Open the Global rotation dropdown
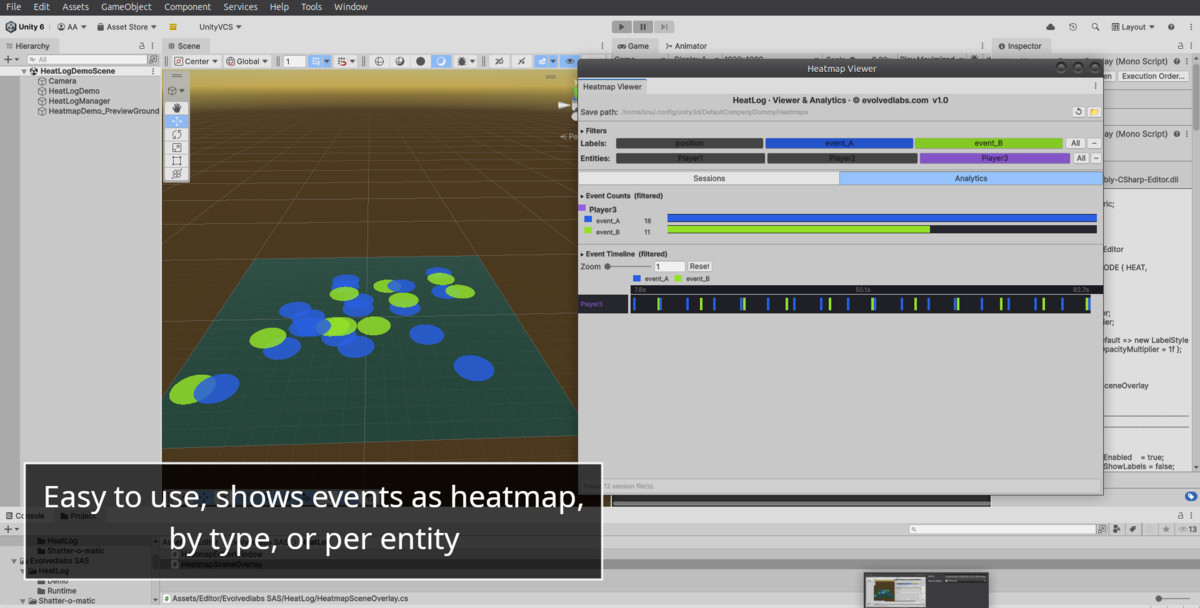The image size is (1200, 608). click(x=247, y=61)
